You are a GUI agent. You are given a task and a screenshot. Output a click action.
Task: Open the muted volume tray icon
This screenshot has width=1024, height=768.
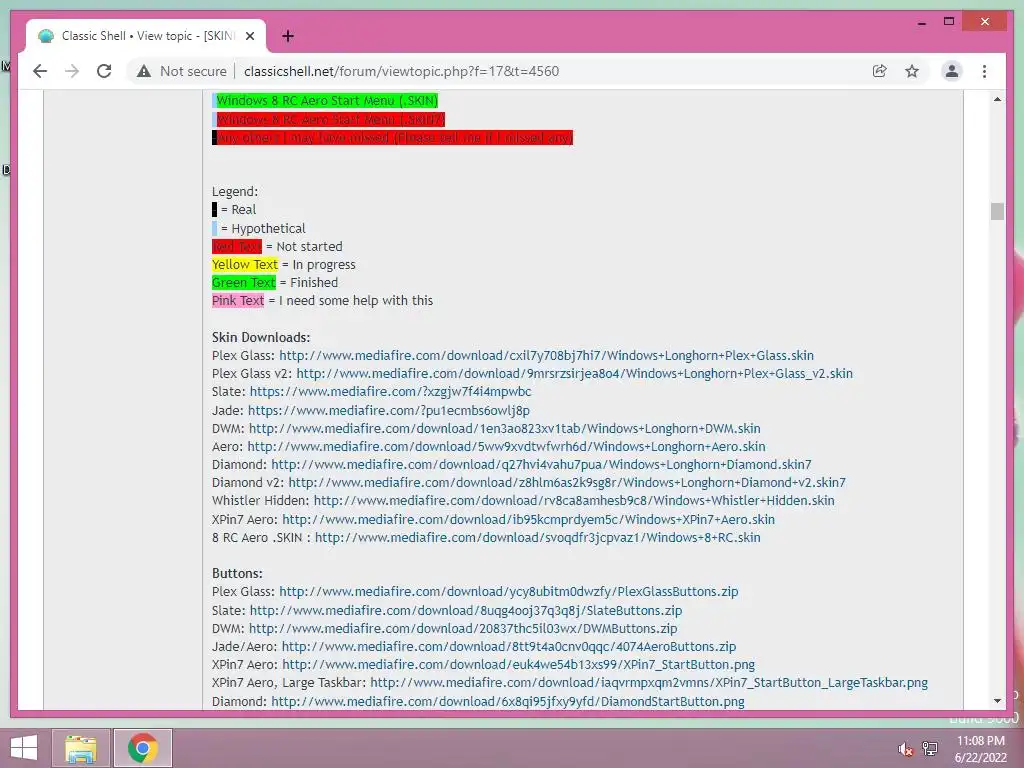tap(905, 748)
